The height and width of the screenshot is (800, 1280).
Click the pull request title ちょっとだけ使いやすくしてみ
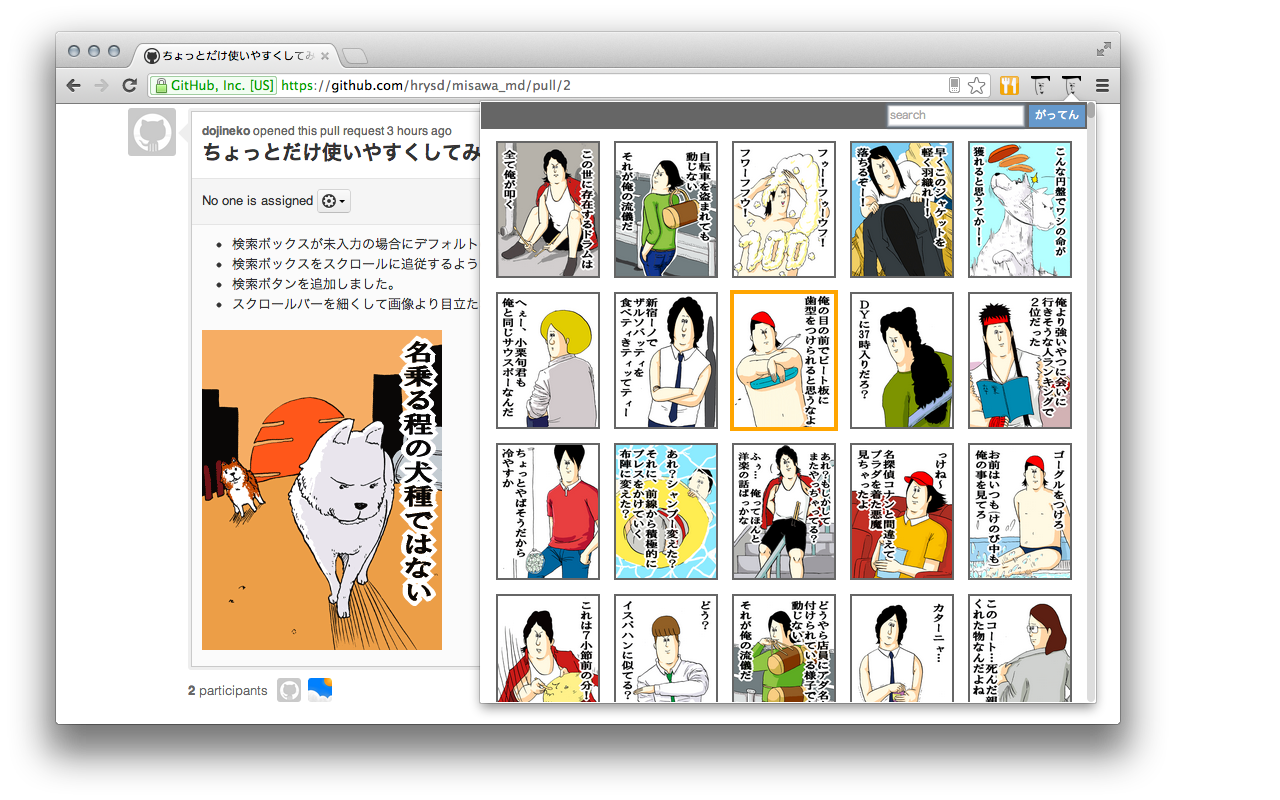pyautogui.click(x=341, y=152)
